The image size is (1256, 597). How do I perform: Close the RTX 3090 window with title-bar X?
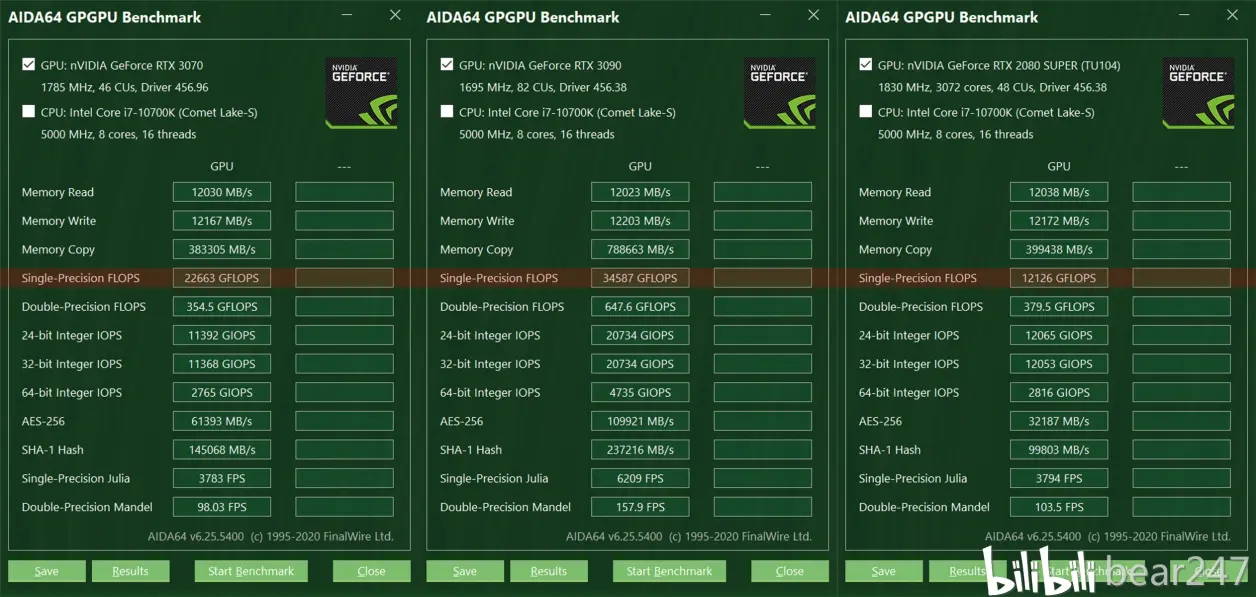814,15
